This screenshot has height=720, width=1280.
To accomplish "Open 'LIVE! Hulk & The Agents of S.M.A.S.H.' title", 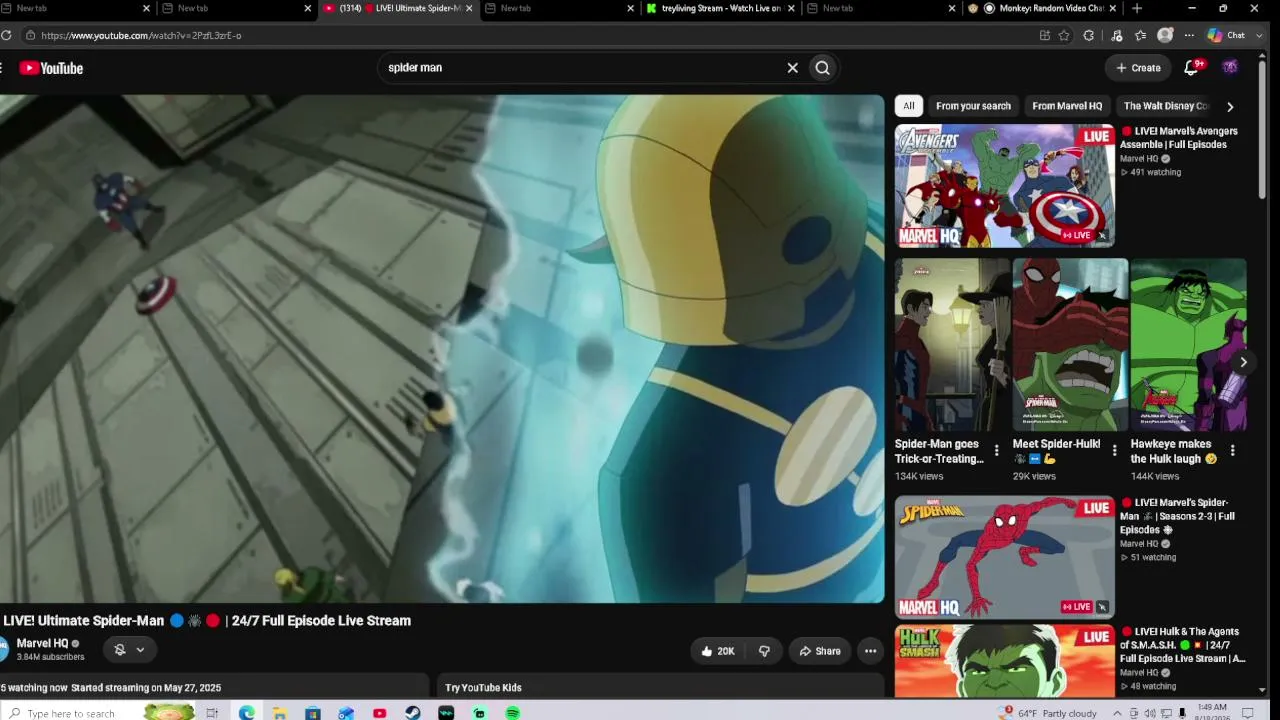I will pyautogui.click(x=1183, y=645).
